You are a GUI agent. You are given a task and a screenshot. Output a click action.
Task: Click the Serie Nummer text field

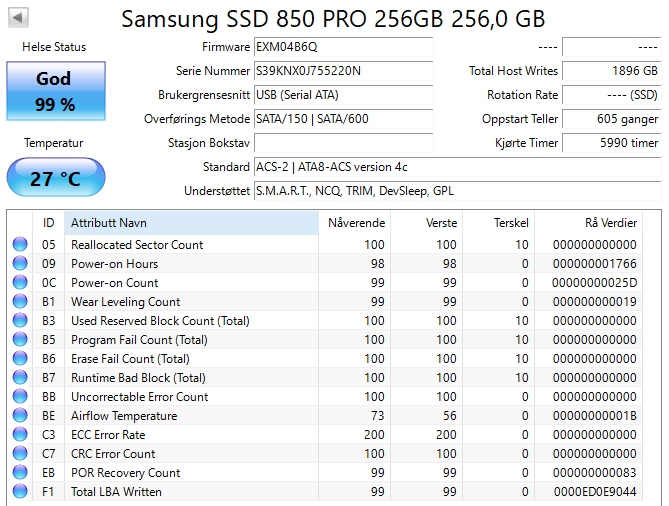pyautogui.click(x=343, y=71)
